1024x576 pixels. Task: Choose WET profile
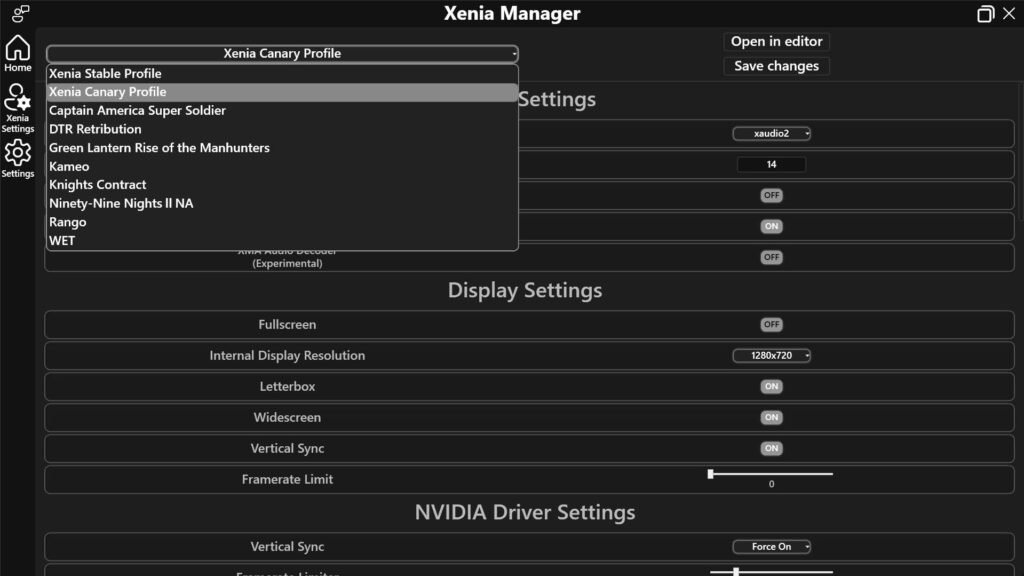point(282,240)
